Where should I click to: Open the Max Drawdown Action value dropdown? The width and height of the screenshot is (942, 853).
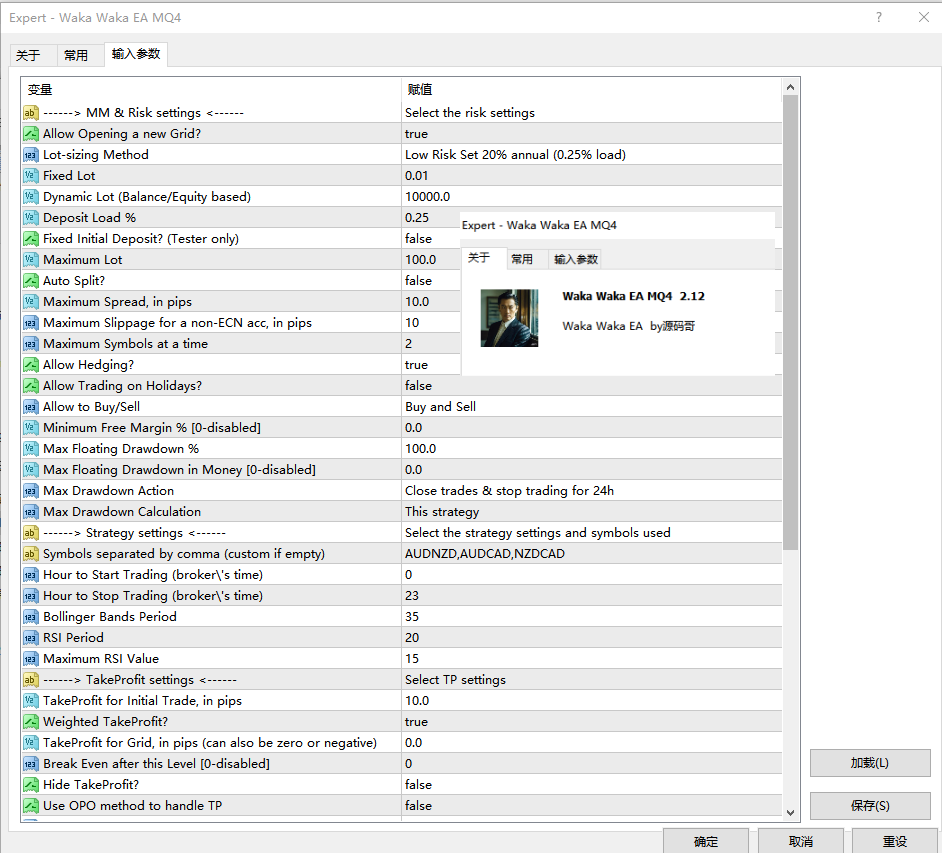pyautogui.click(x=590, y=491)
